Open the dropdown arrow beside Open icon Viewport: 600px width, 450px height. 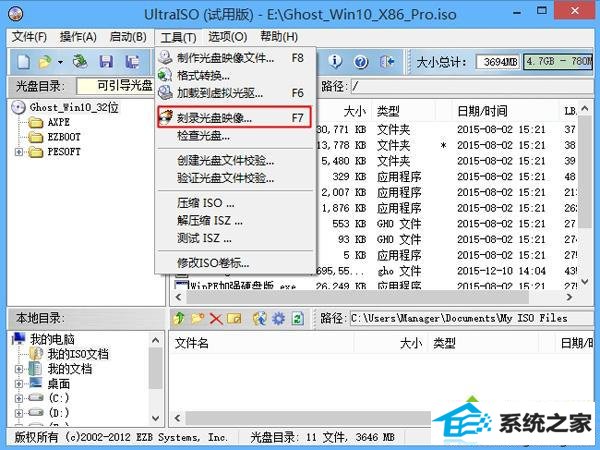(x=60, y=62)
